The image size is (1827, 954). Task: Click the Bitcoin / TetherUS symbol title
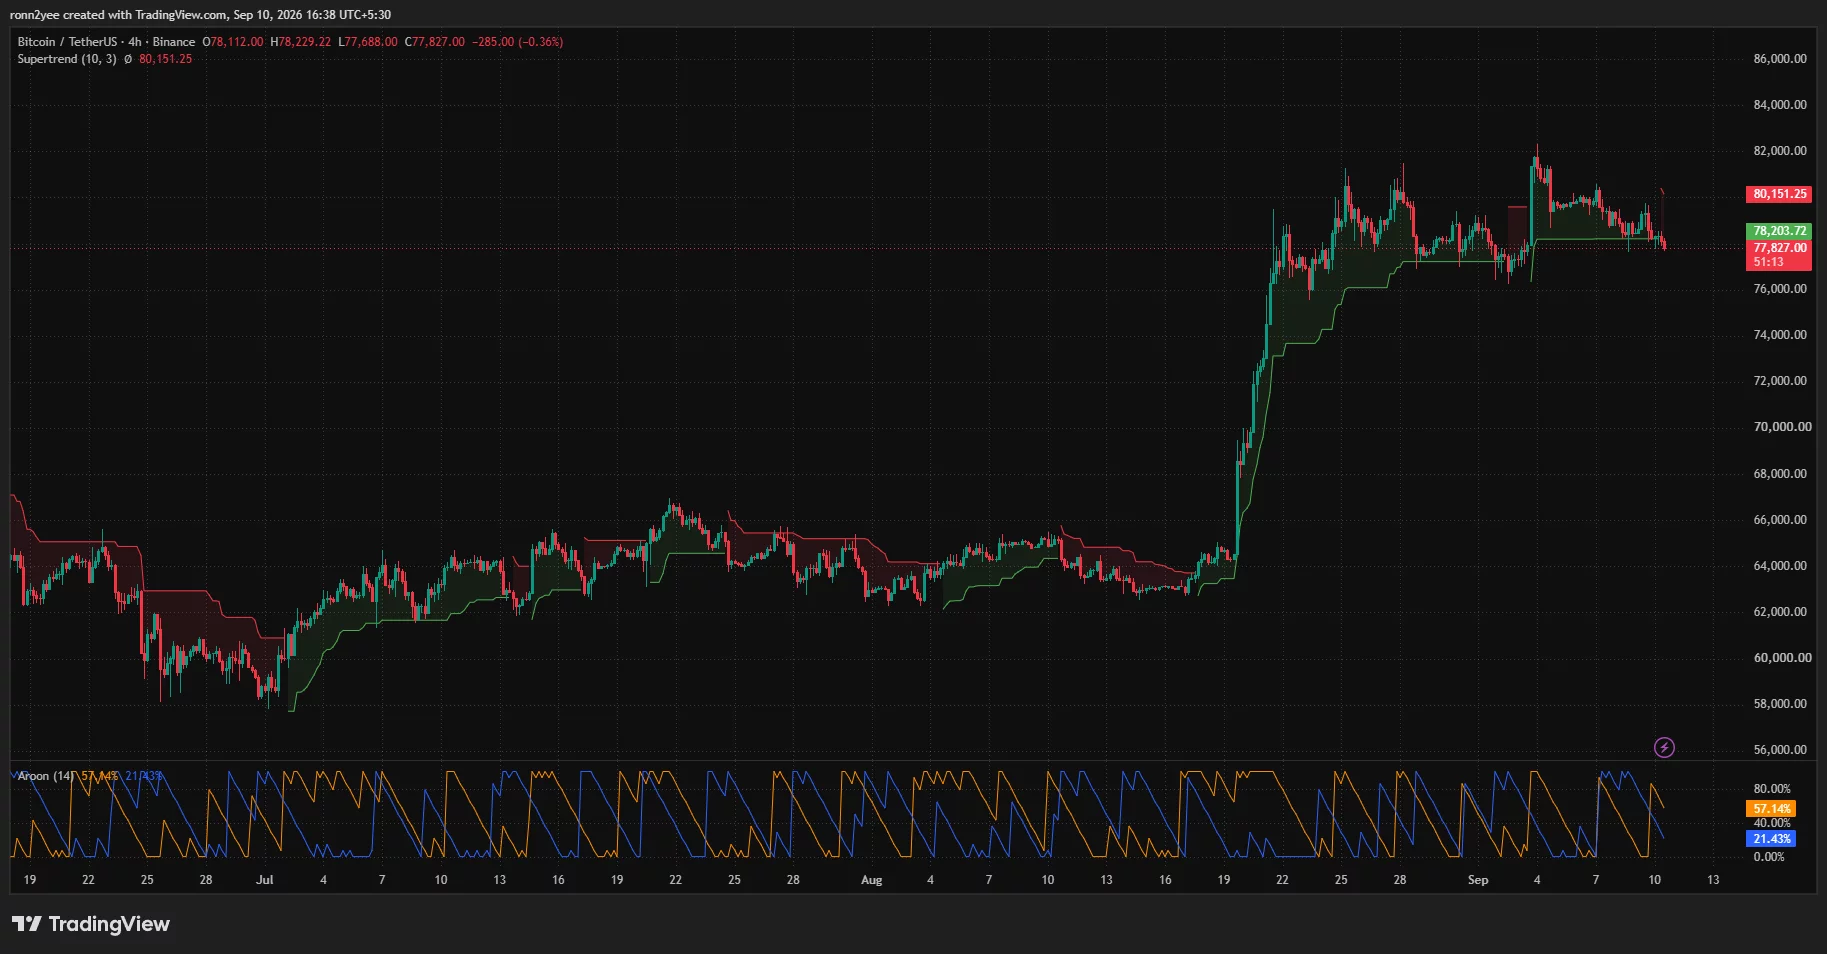(x=67, y=42)
